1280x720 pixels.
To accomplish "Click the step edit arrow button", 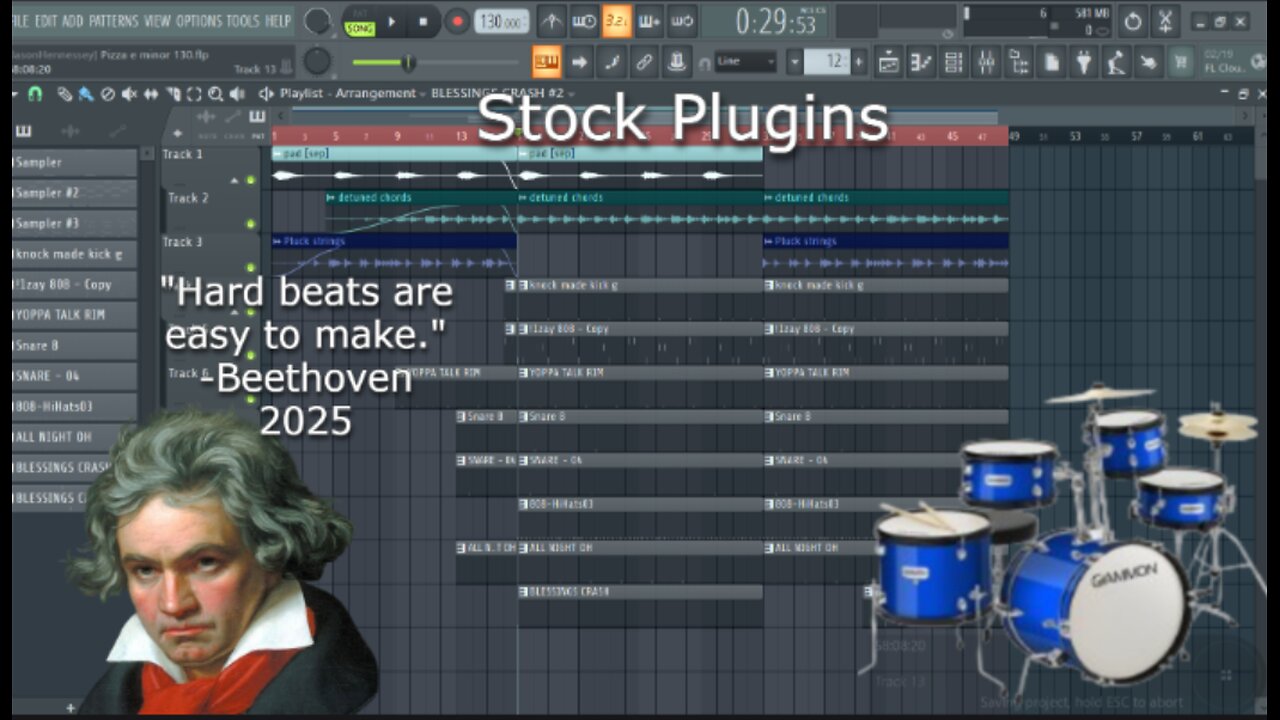I will (579, 62).
